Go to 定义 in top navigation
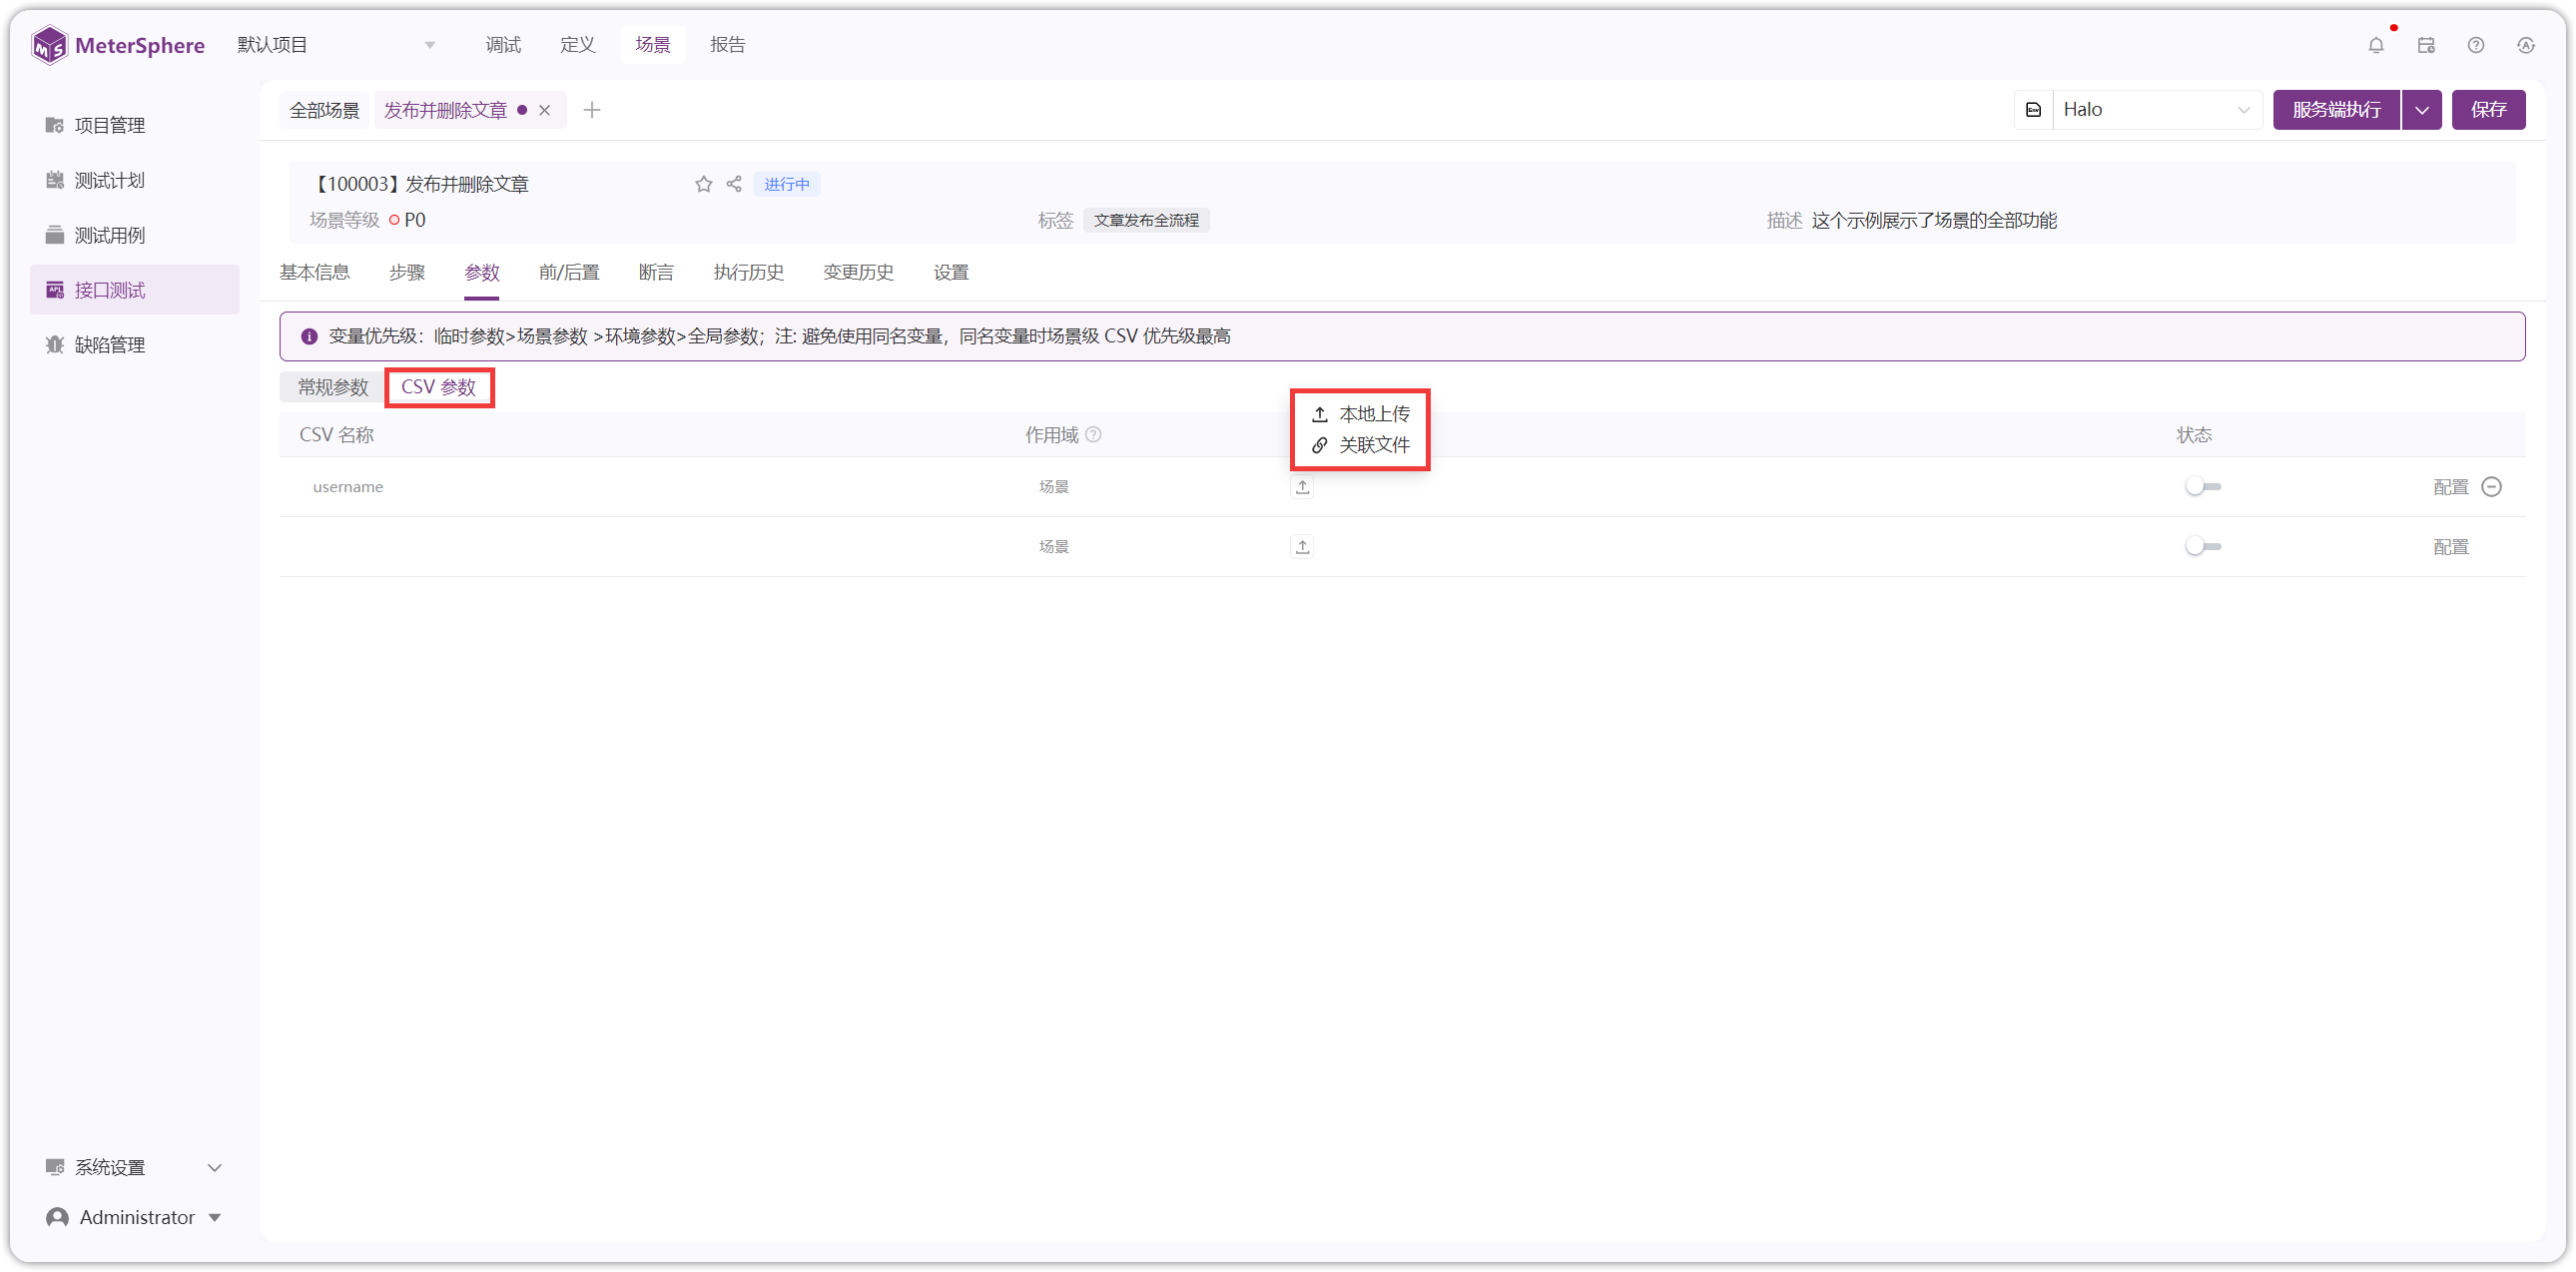Viewport: 2576px width, 1272px height. [577, 45]
